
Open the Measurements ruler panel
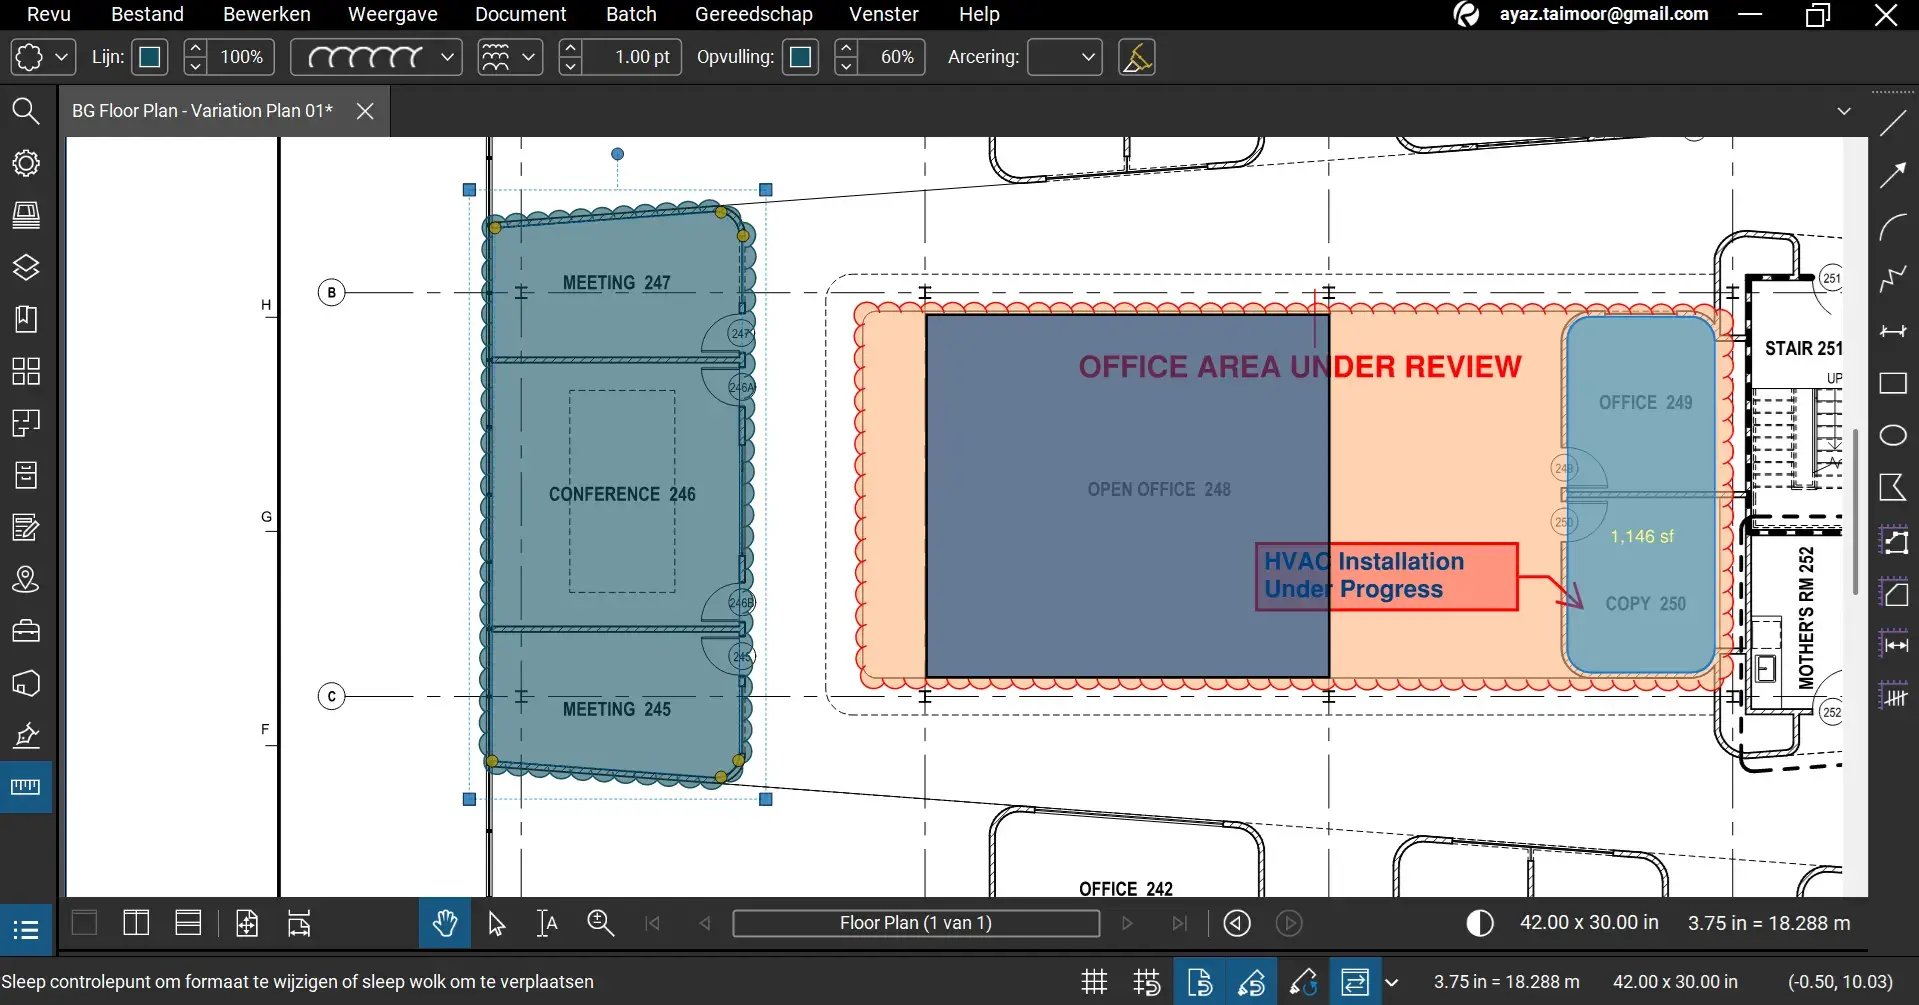point(26,787)
